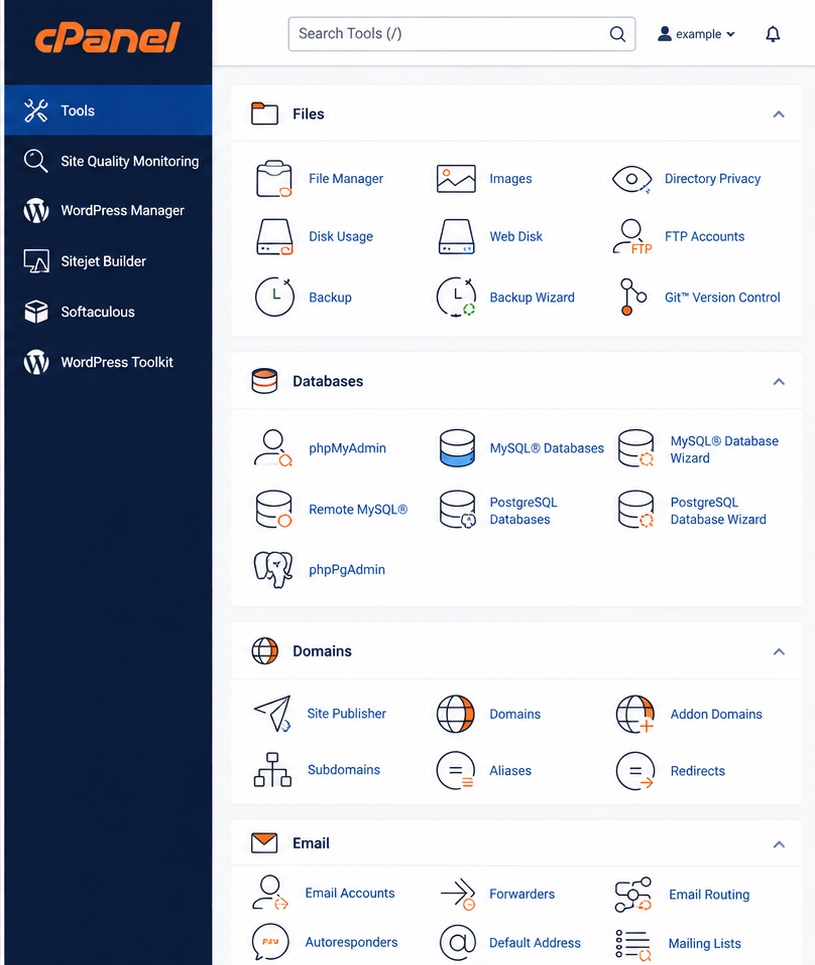
Task: Click the phpMyAdmin link text
Action: 347,448
